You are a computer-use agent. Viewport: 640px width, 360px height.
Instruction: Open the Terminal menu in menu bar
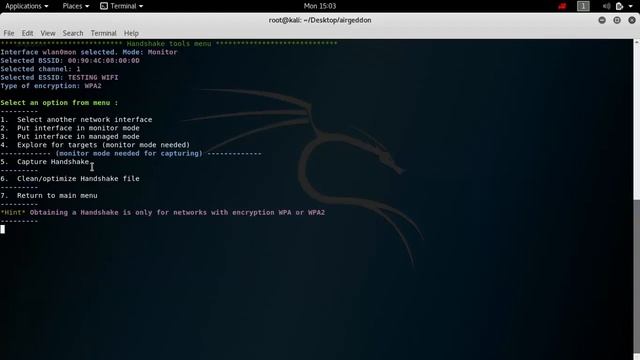click(x=103, y=33)
